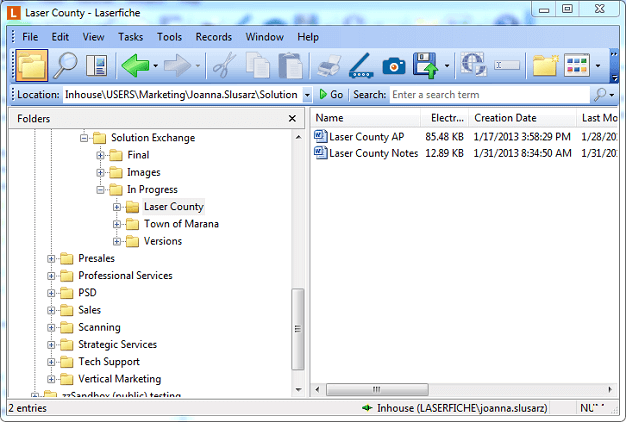Open the File menu
The width and height of the screenshot is (626, 422).
pos(30,37)
